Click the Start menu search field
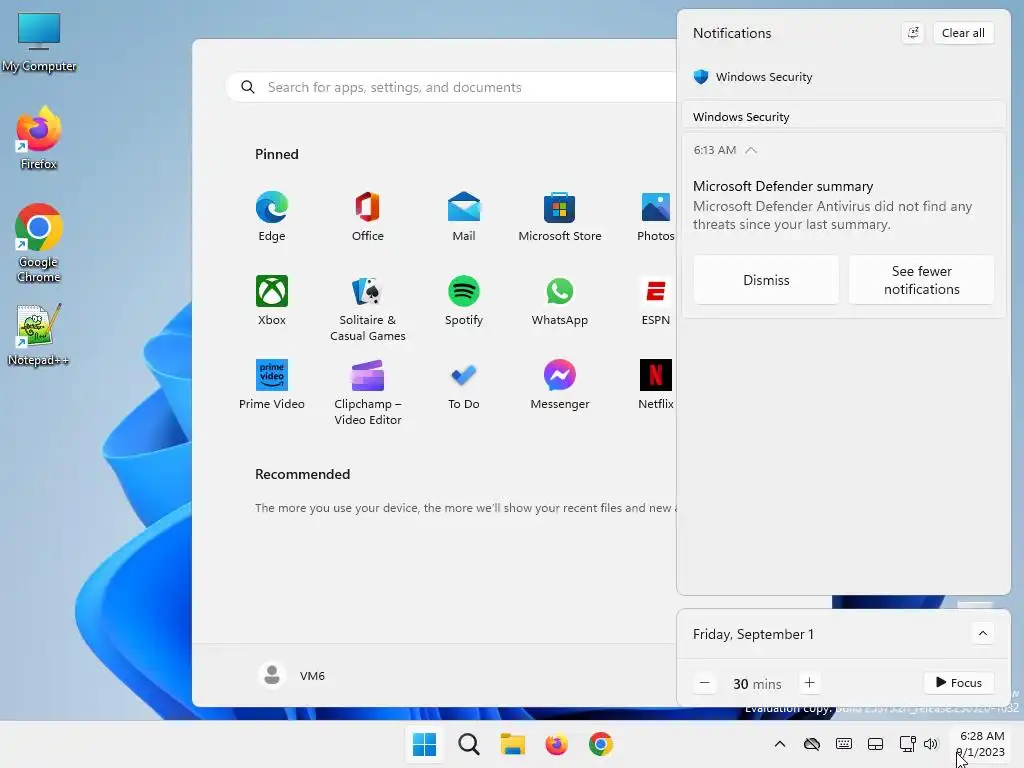 coord(451,87)
